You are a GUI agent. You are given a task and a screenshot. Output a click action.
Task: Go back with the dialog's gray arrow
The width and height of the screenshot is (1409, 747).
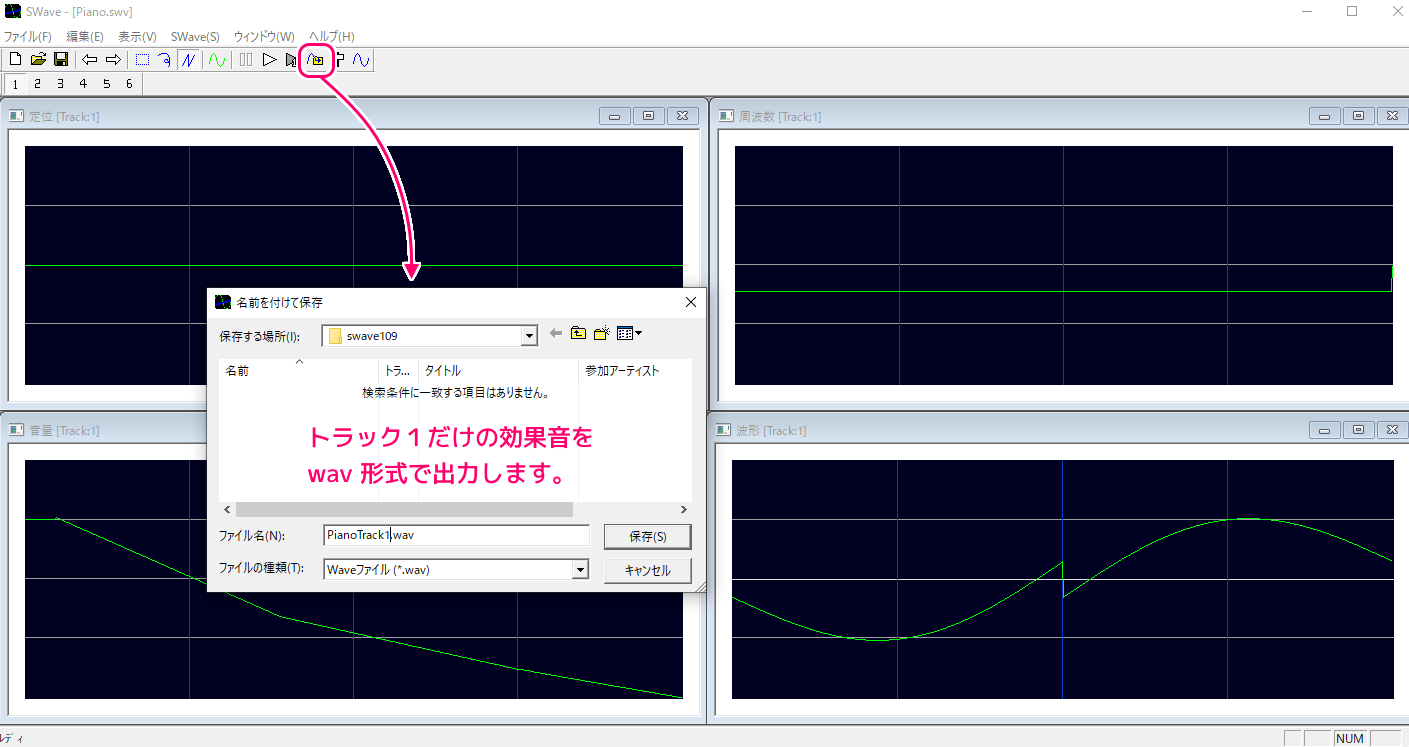(556, 333)
